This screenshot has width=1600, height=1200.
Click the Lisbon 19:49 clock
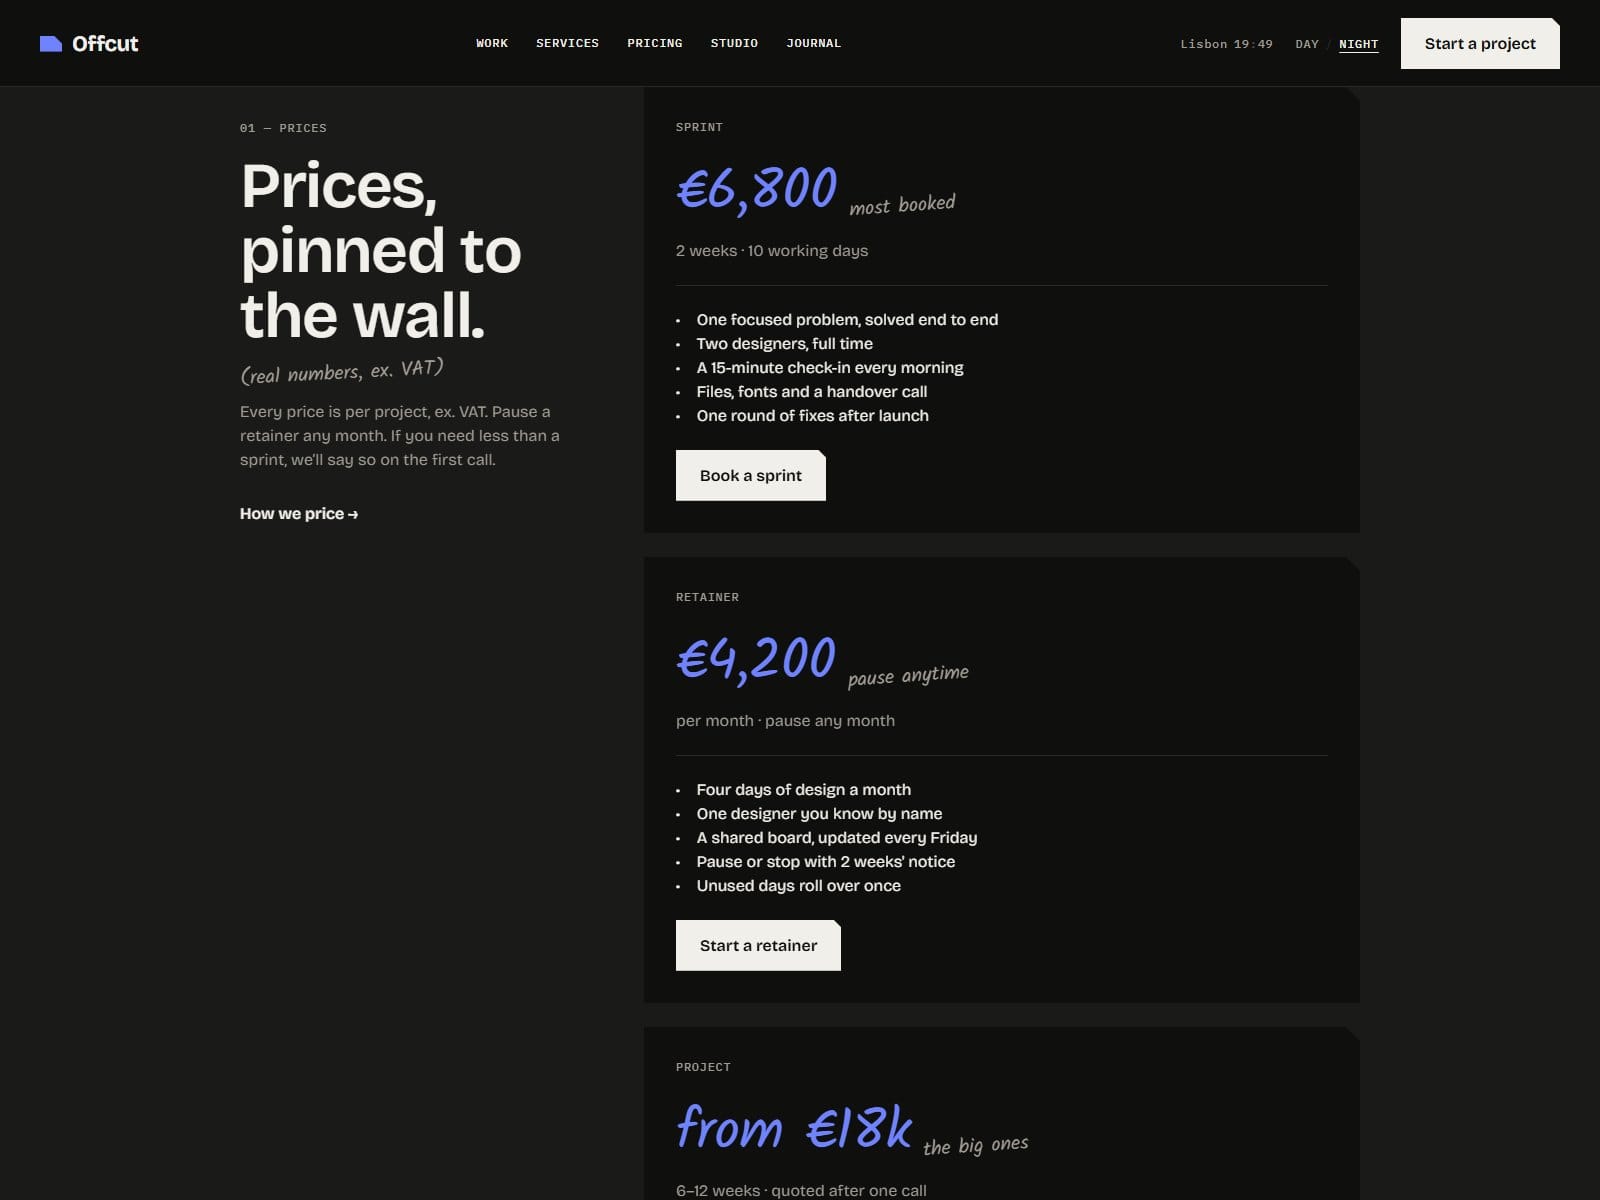point(1226,44)
